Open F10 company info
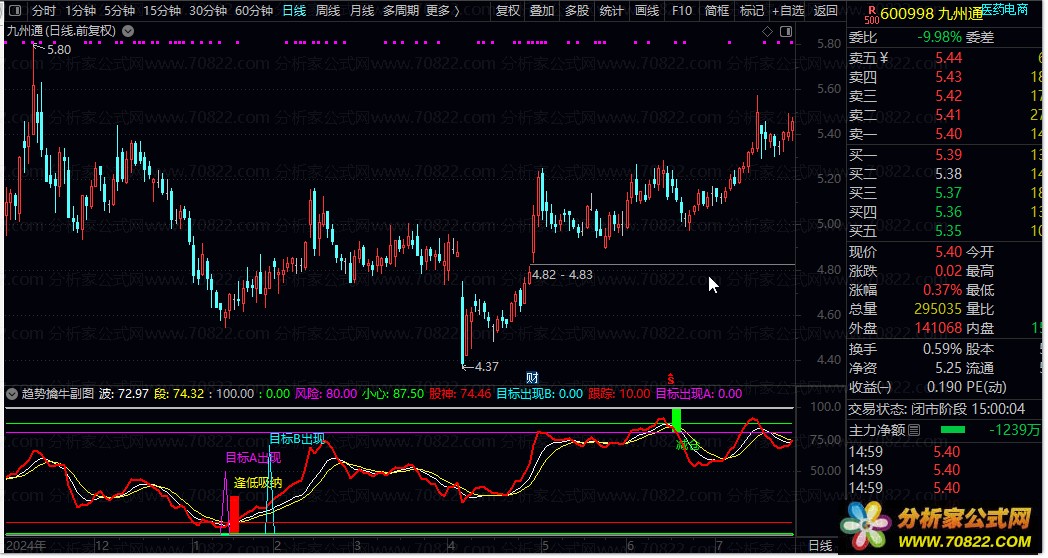The width and height of the screenshot is (1048, 558). point(682,11)
